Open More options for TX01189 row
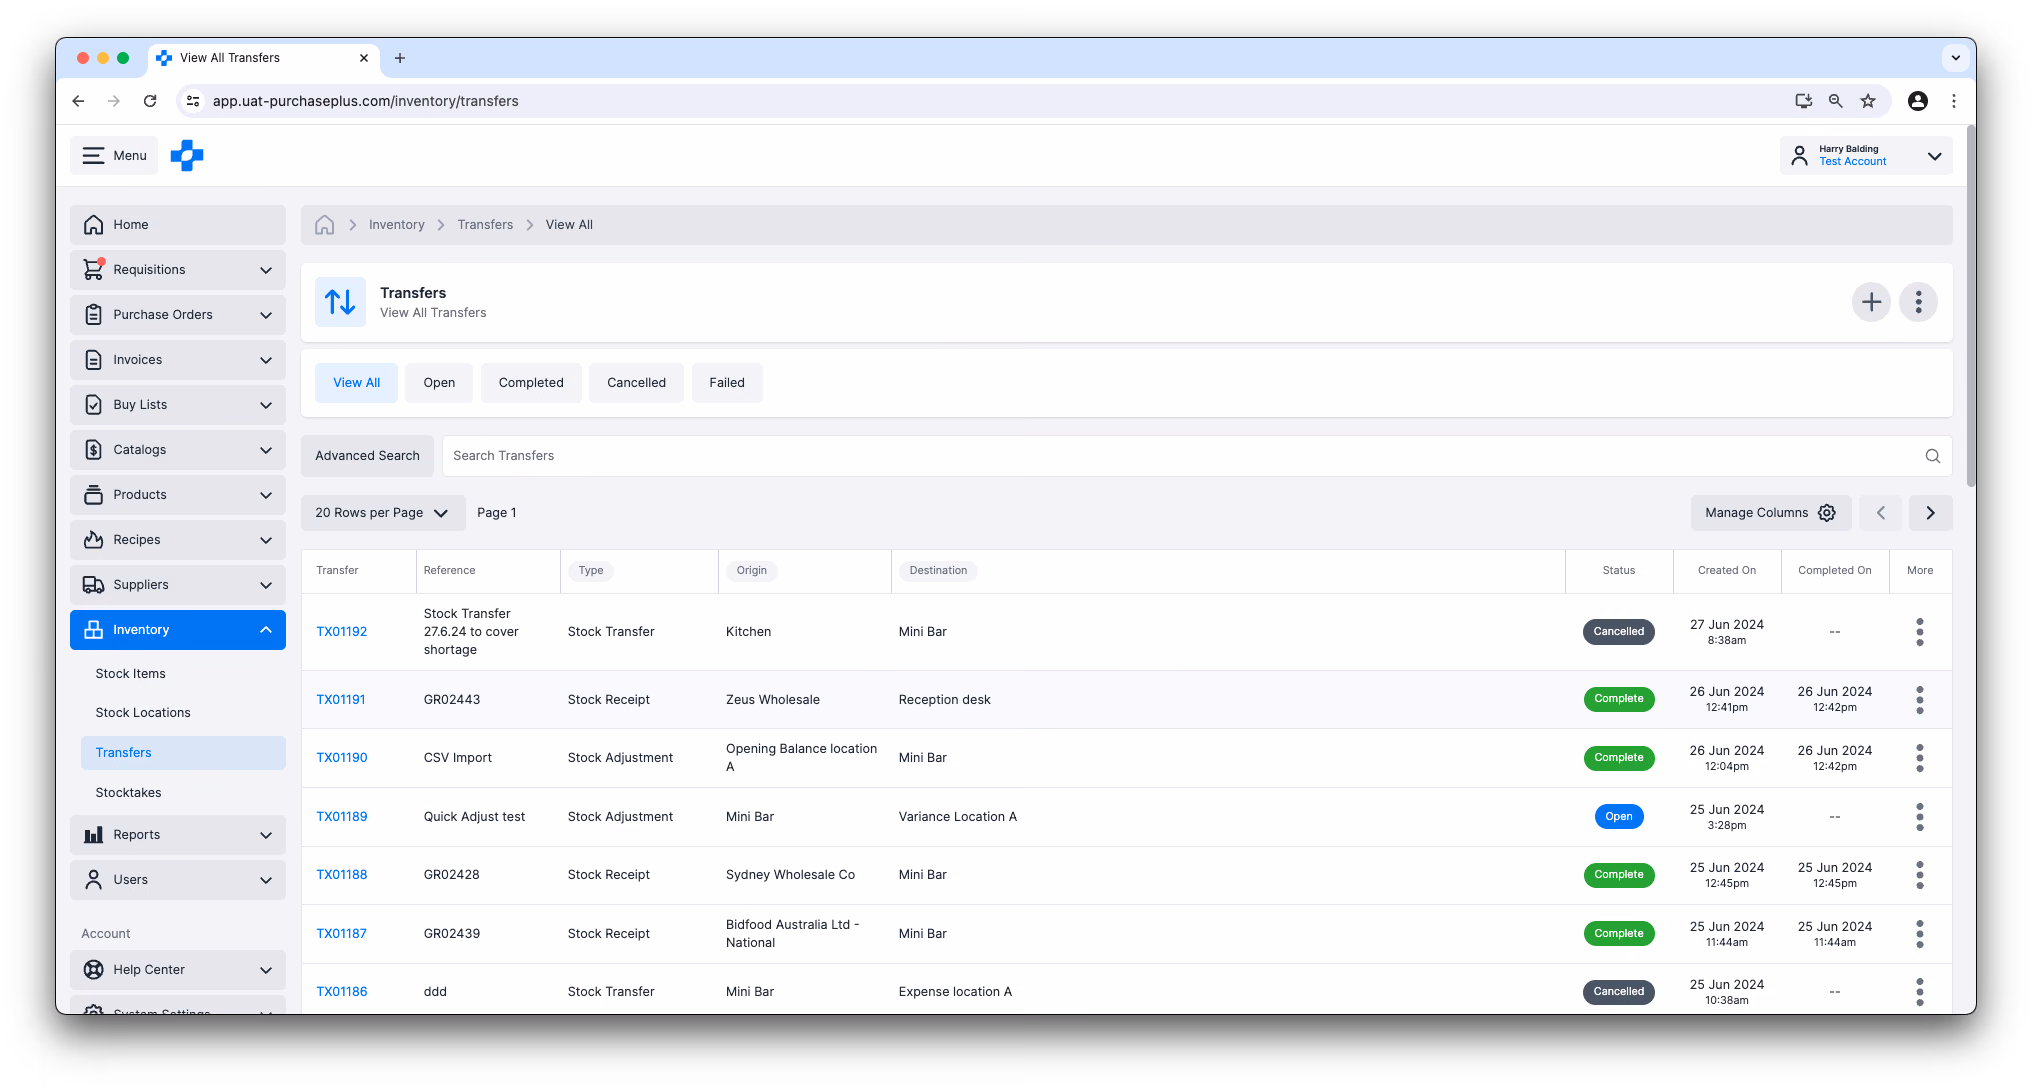 tap(1919, 817)
